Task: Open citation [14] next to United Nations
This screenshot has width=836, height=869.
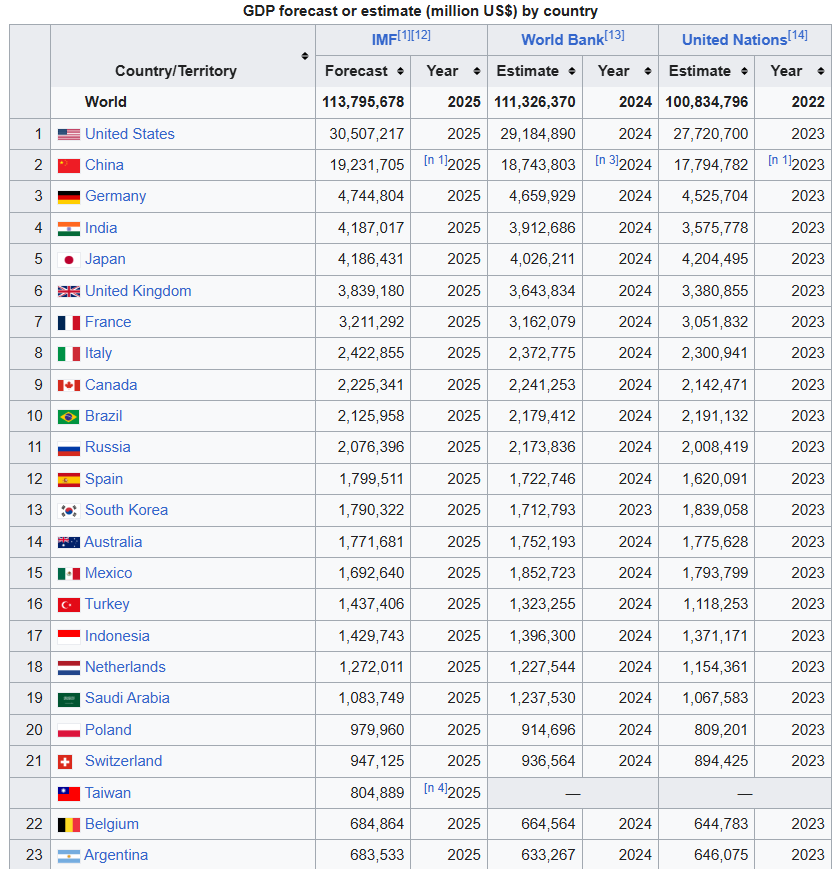Action: (x=798, y=35)
